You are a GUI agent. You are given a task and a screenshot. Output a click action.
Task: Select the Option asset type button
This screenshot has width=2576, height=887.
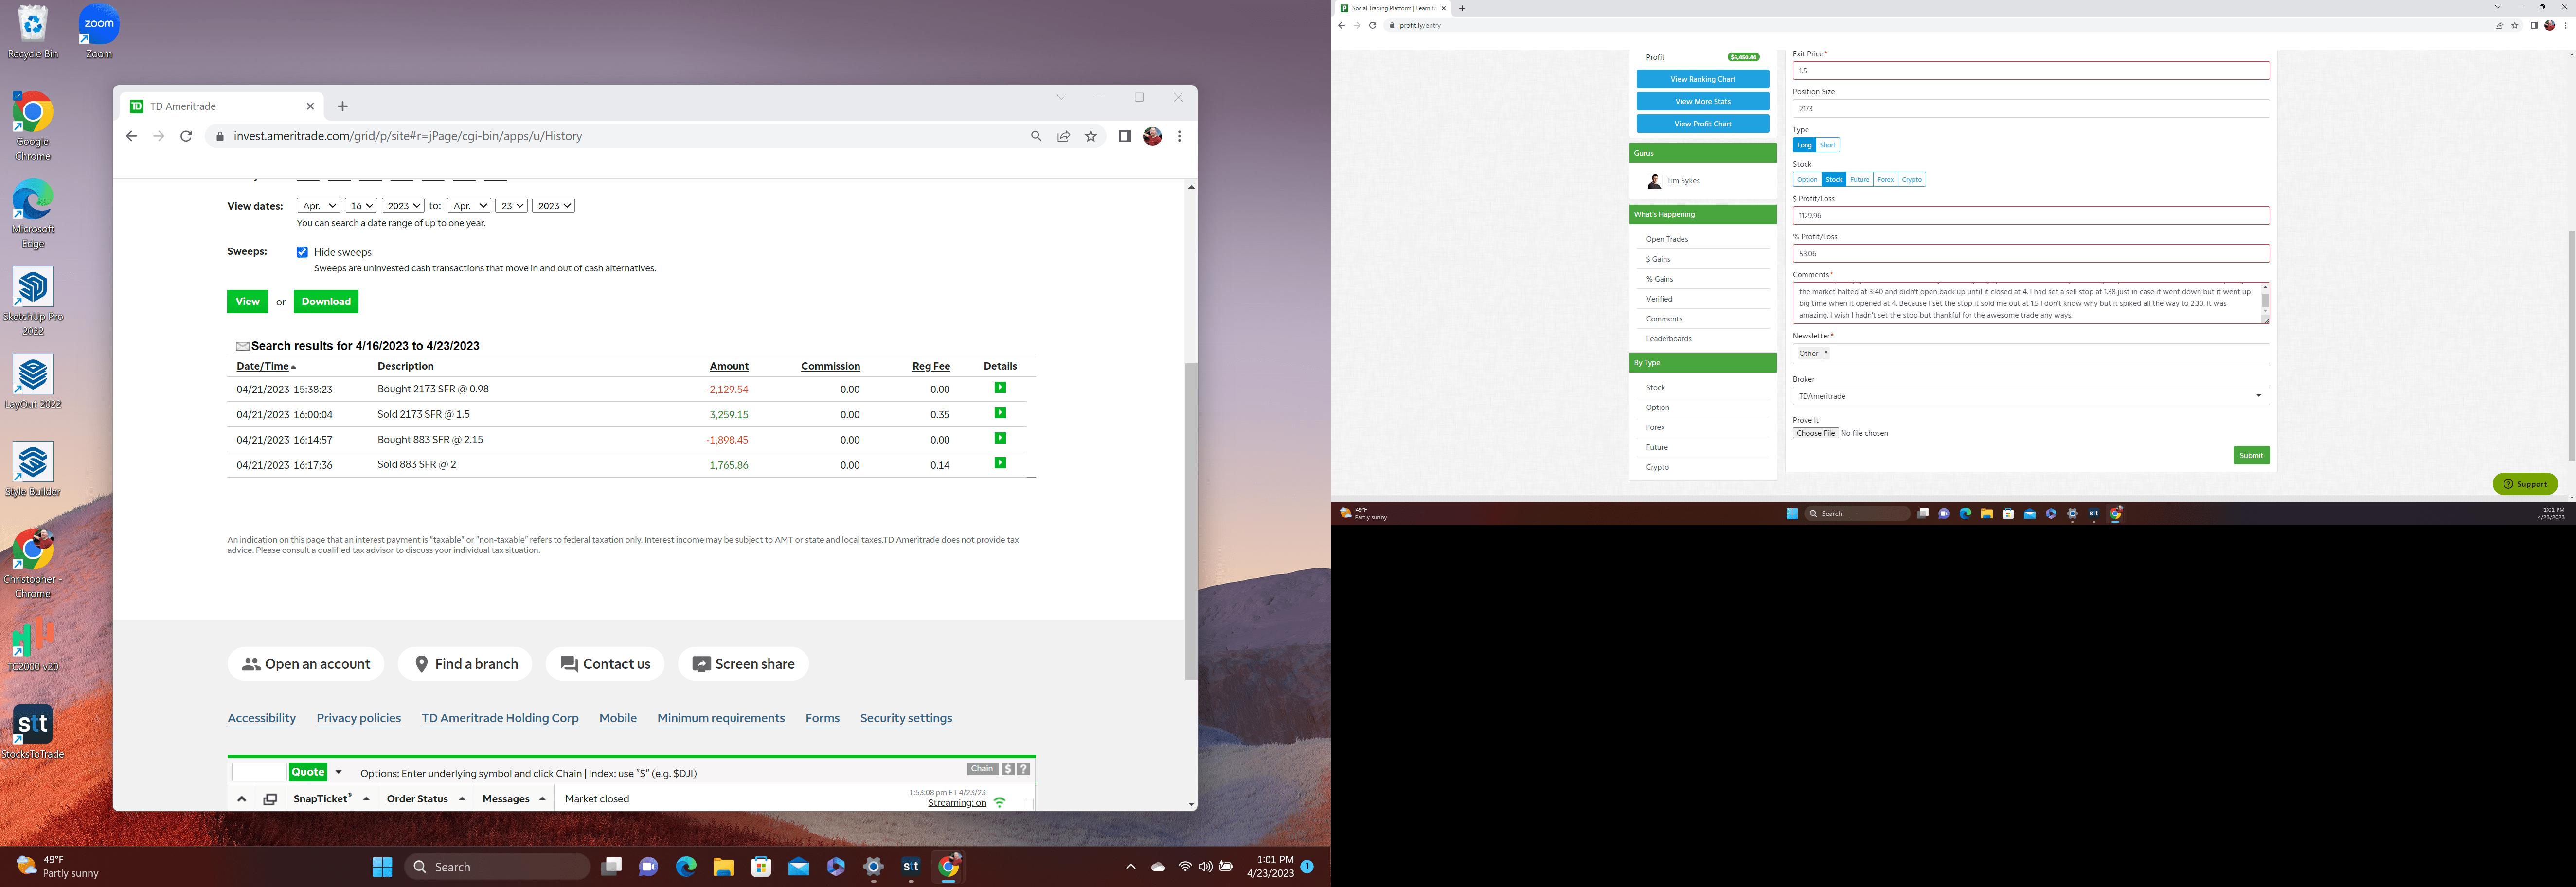pos(1806,180)
